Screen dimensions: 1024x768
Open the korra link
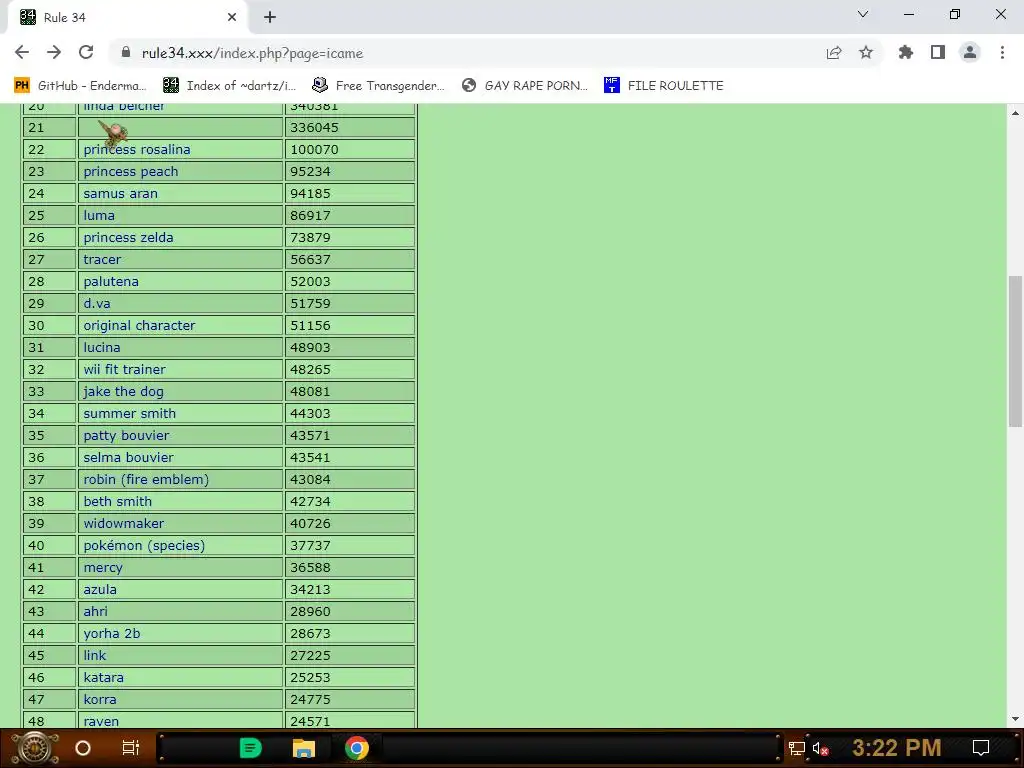tap(100, 699)
